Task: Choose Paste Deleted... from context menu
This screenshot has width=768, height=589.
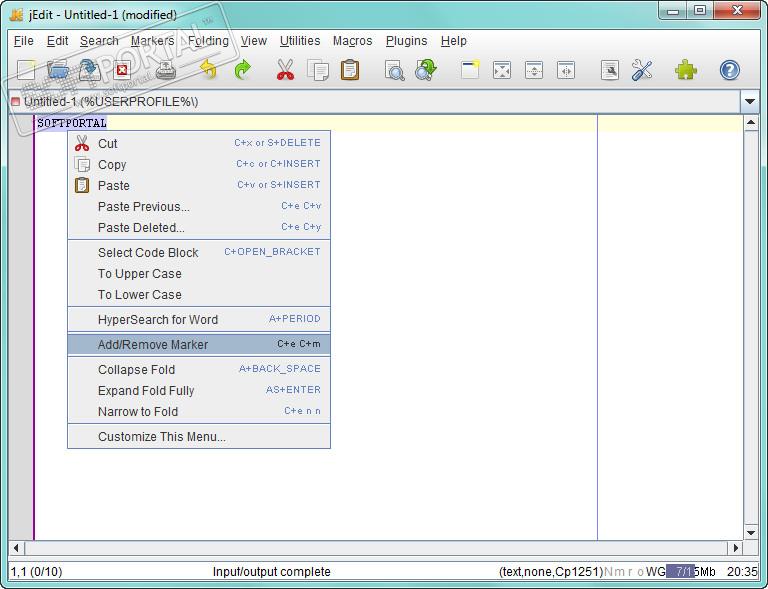Action: (x=199, y=228)
